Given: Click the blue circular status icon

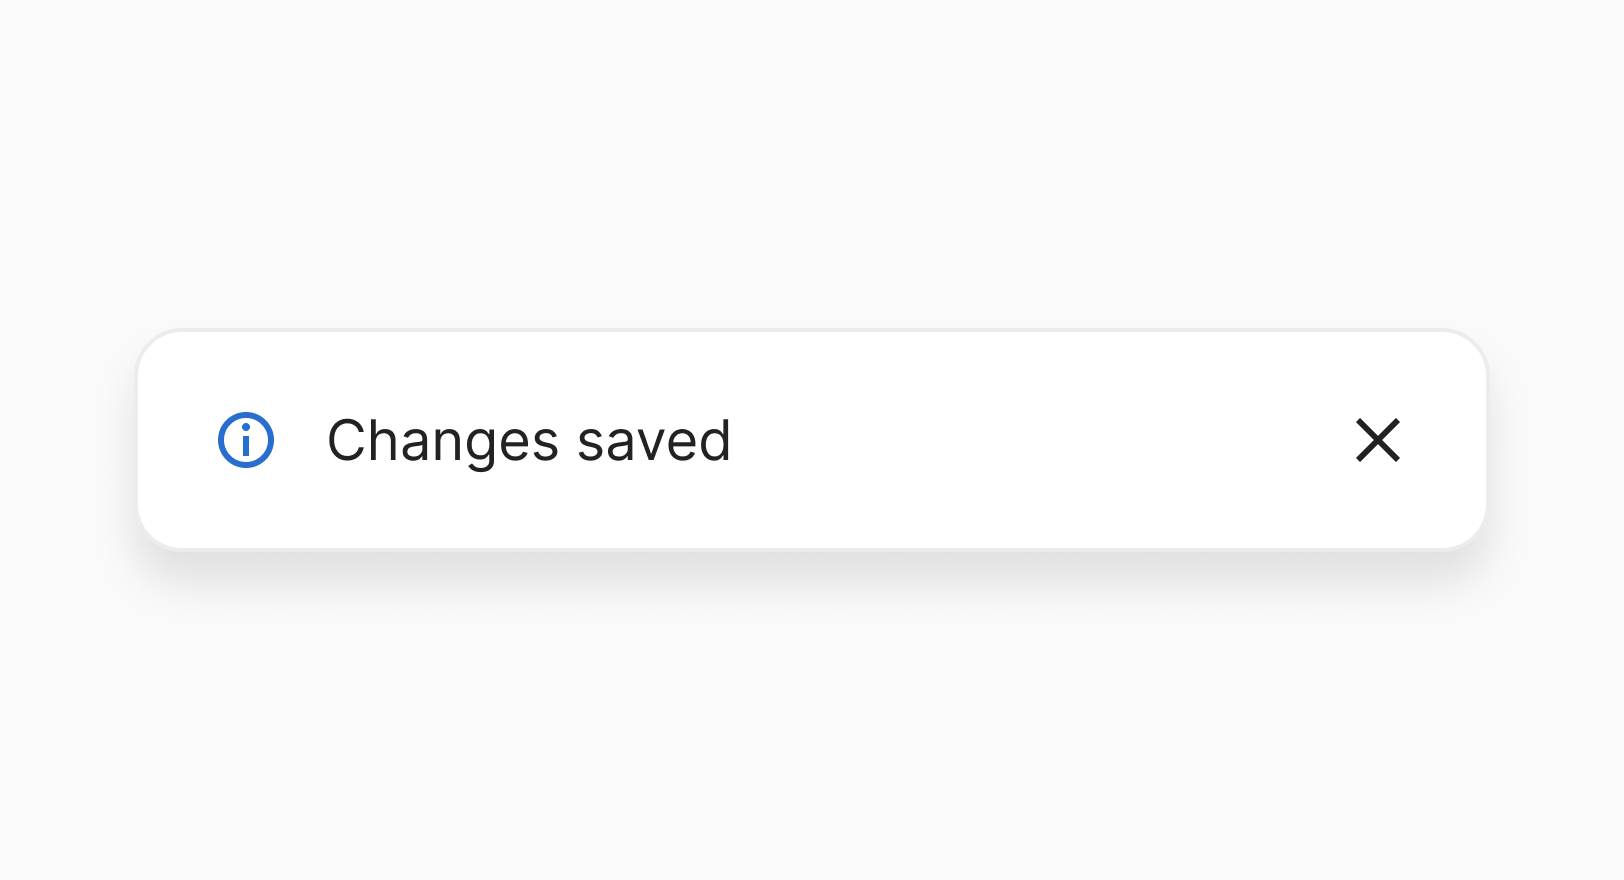Looking at the screenshot, I should 246,440.
